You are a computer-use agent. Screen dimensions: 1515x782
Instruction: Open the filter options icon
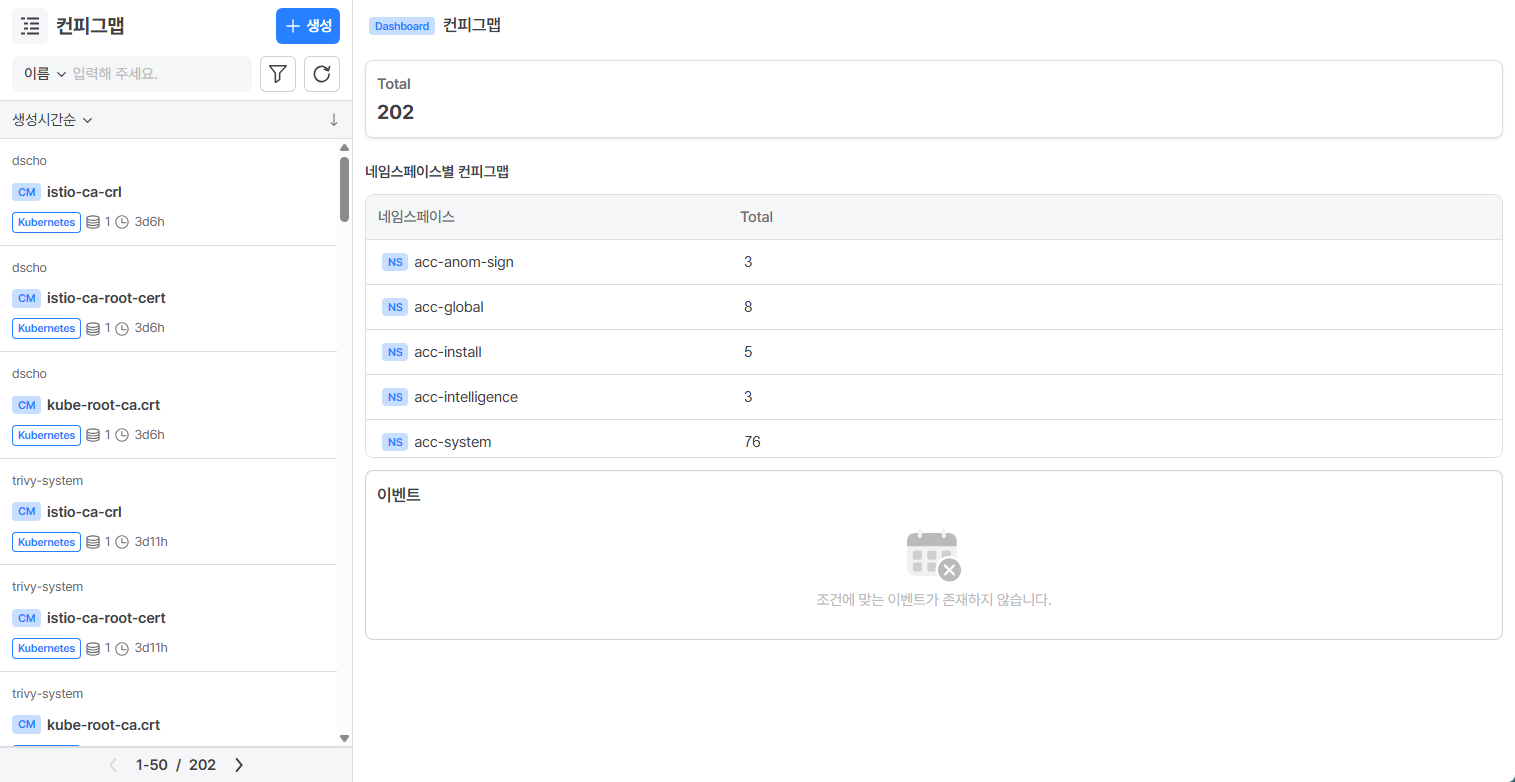(x=278, y=74)
